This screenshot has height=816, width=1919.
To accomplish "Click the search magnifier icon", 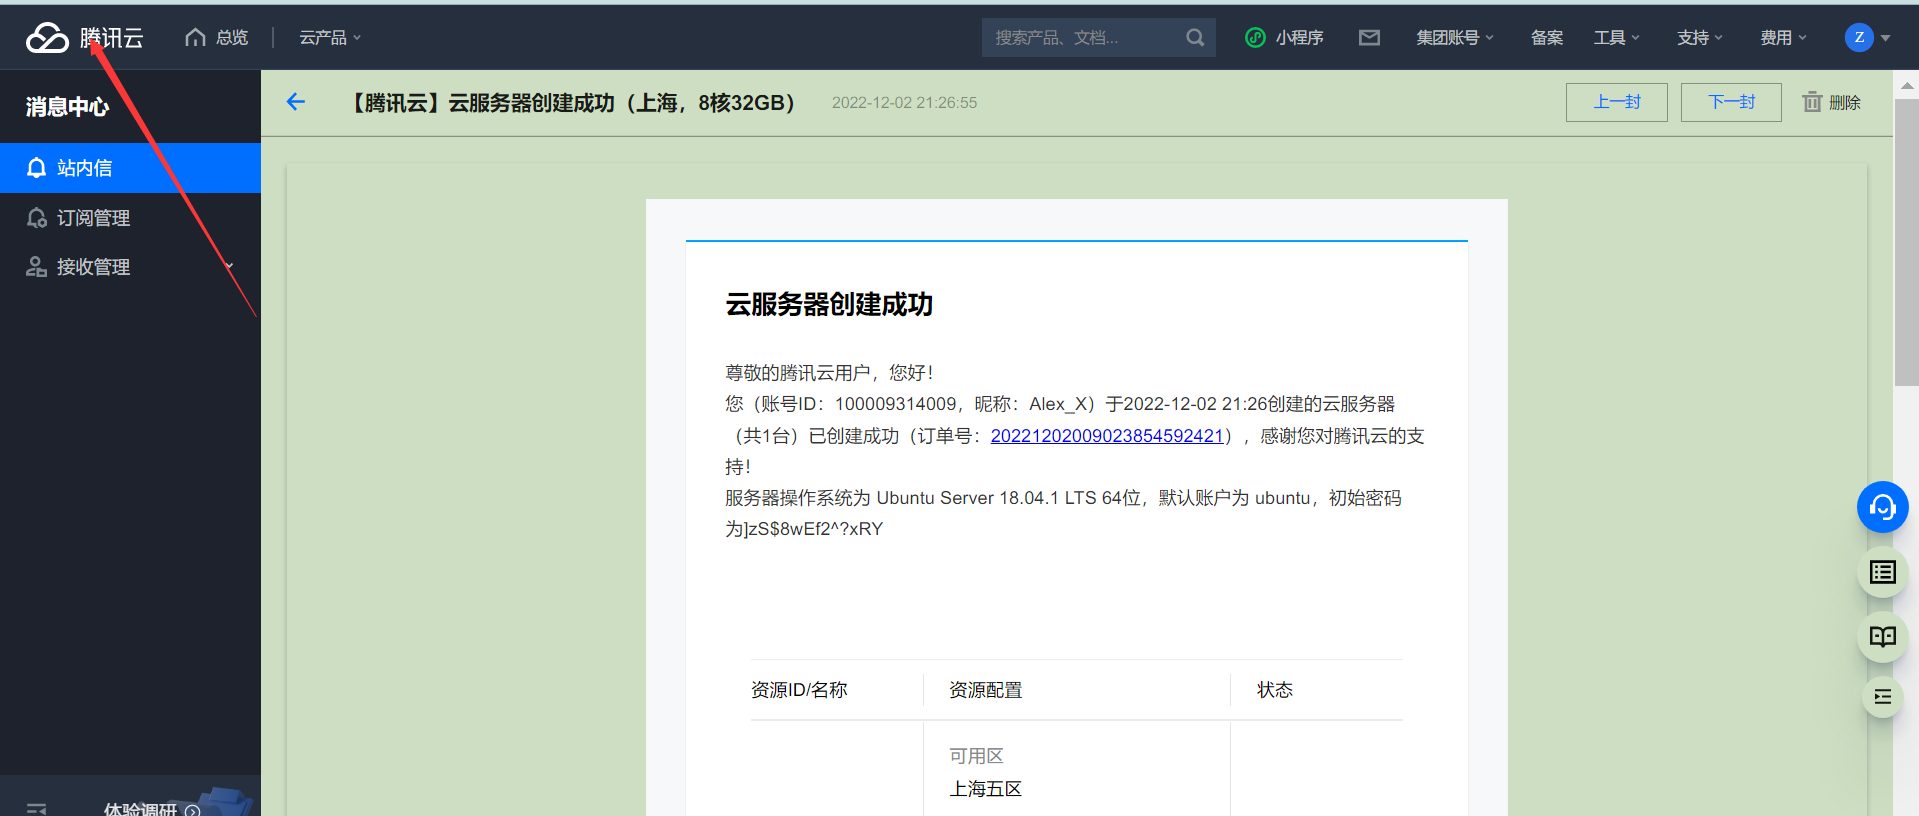I will pos(1195,38).
